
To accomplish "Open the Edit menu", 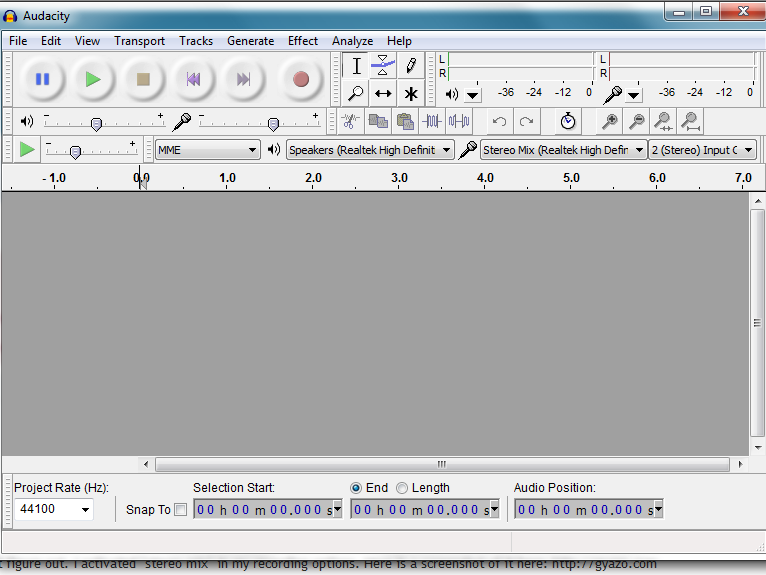I will pos(51,41).
